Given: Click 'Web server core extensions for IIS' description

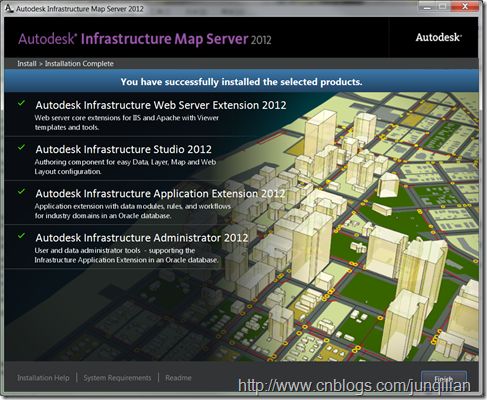Looking at the screenshot, I should (x=127, y=122).
